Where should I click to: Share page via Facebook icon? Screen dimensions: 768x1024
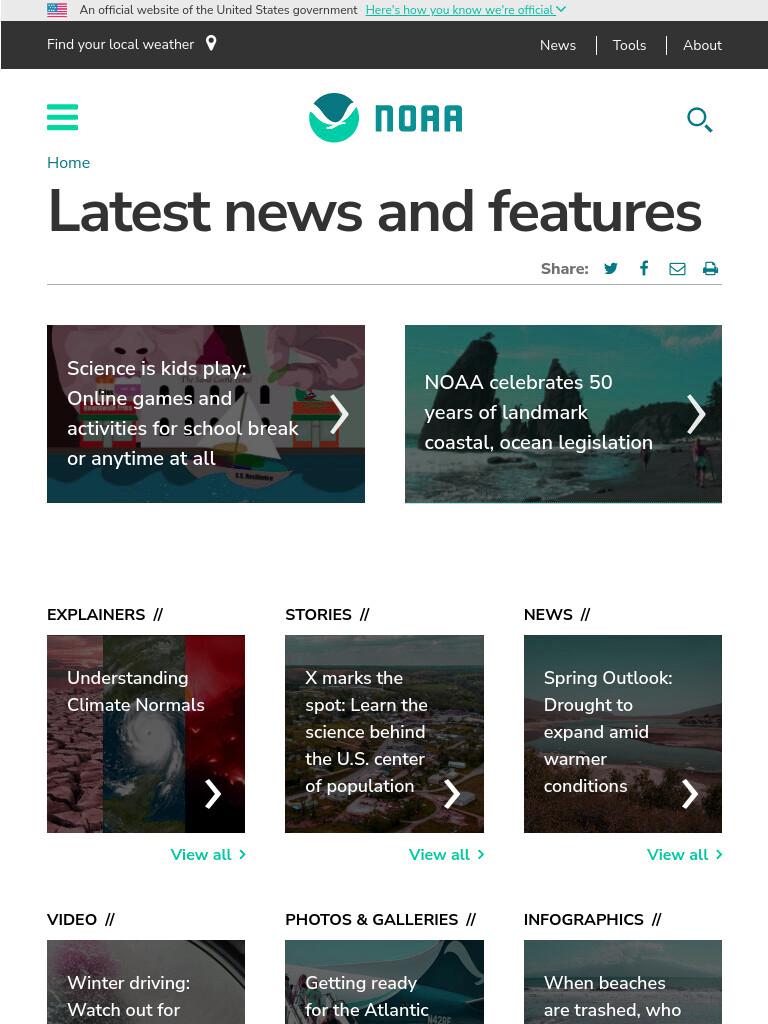click(644, 268)
